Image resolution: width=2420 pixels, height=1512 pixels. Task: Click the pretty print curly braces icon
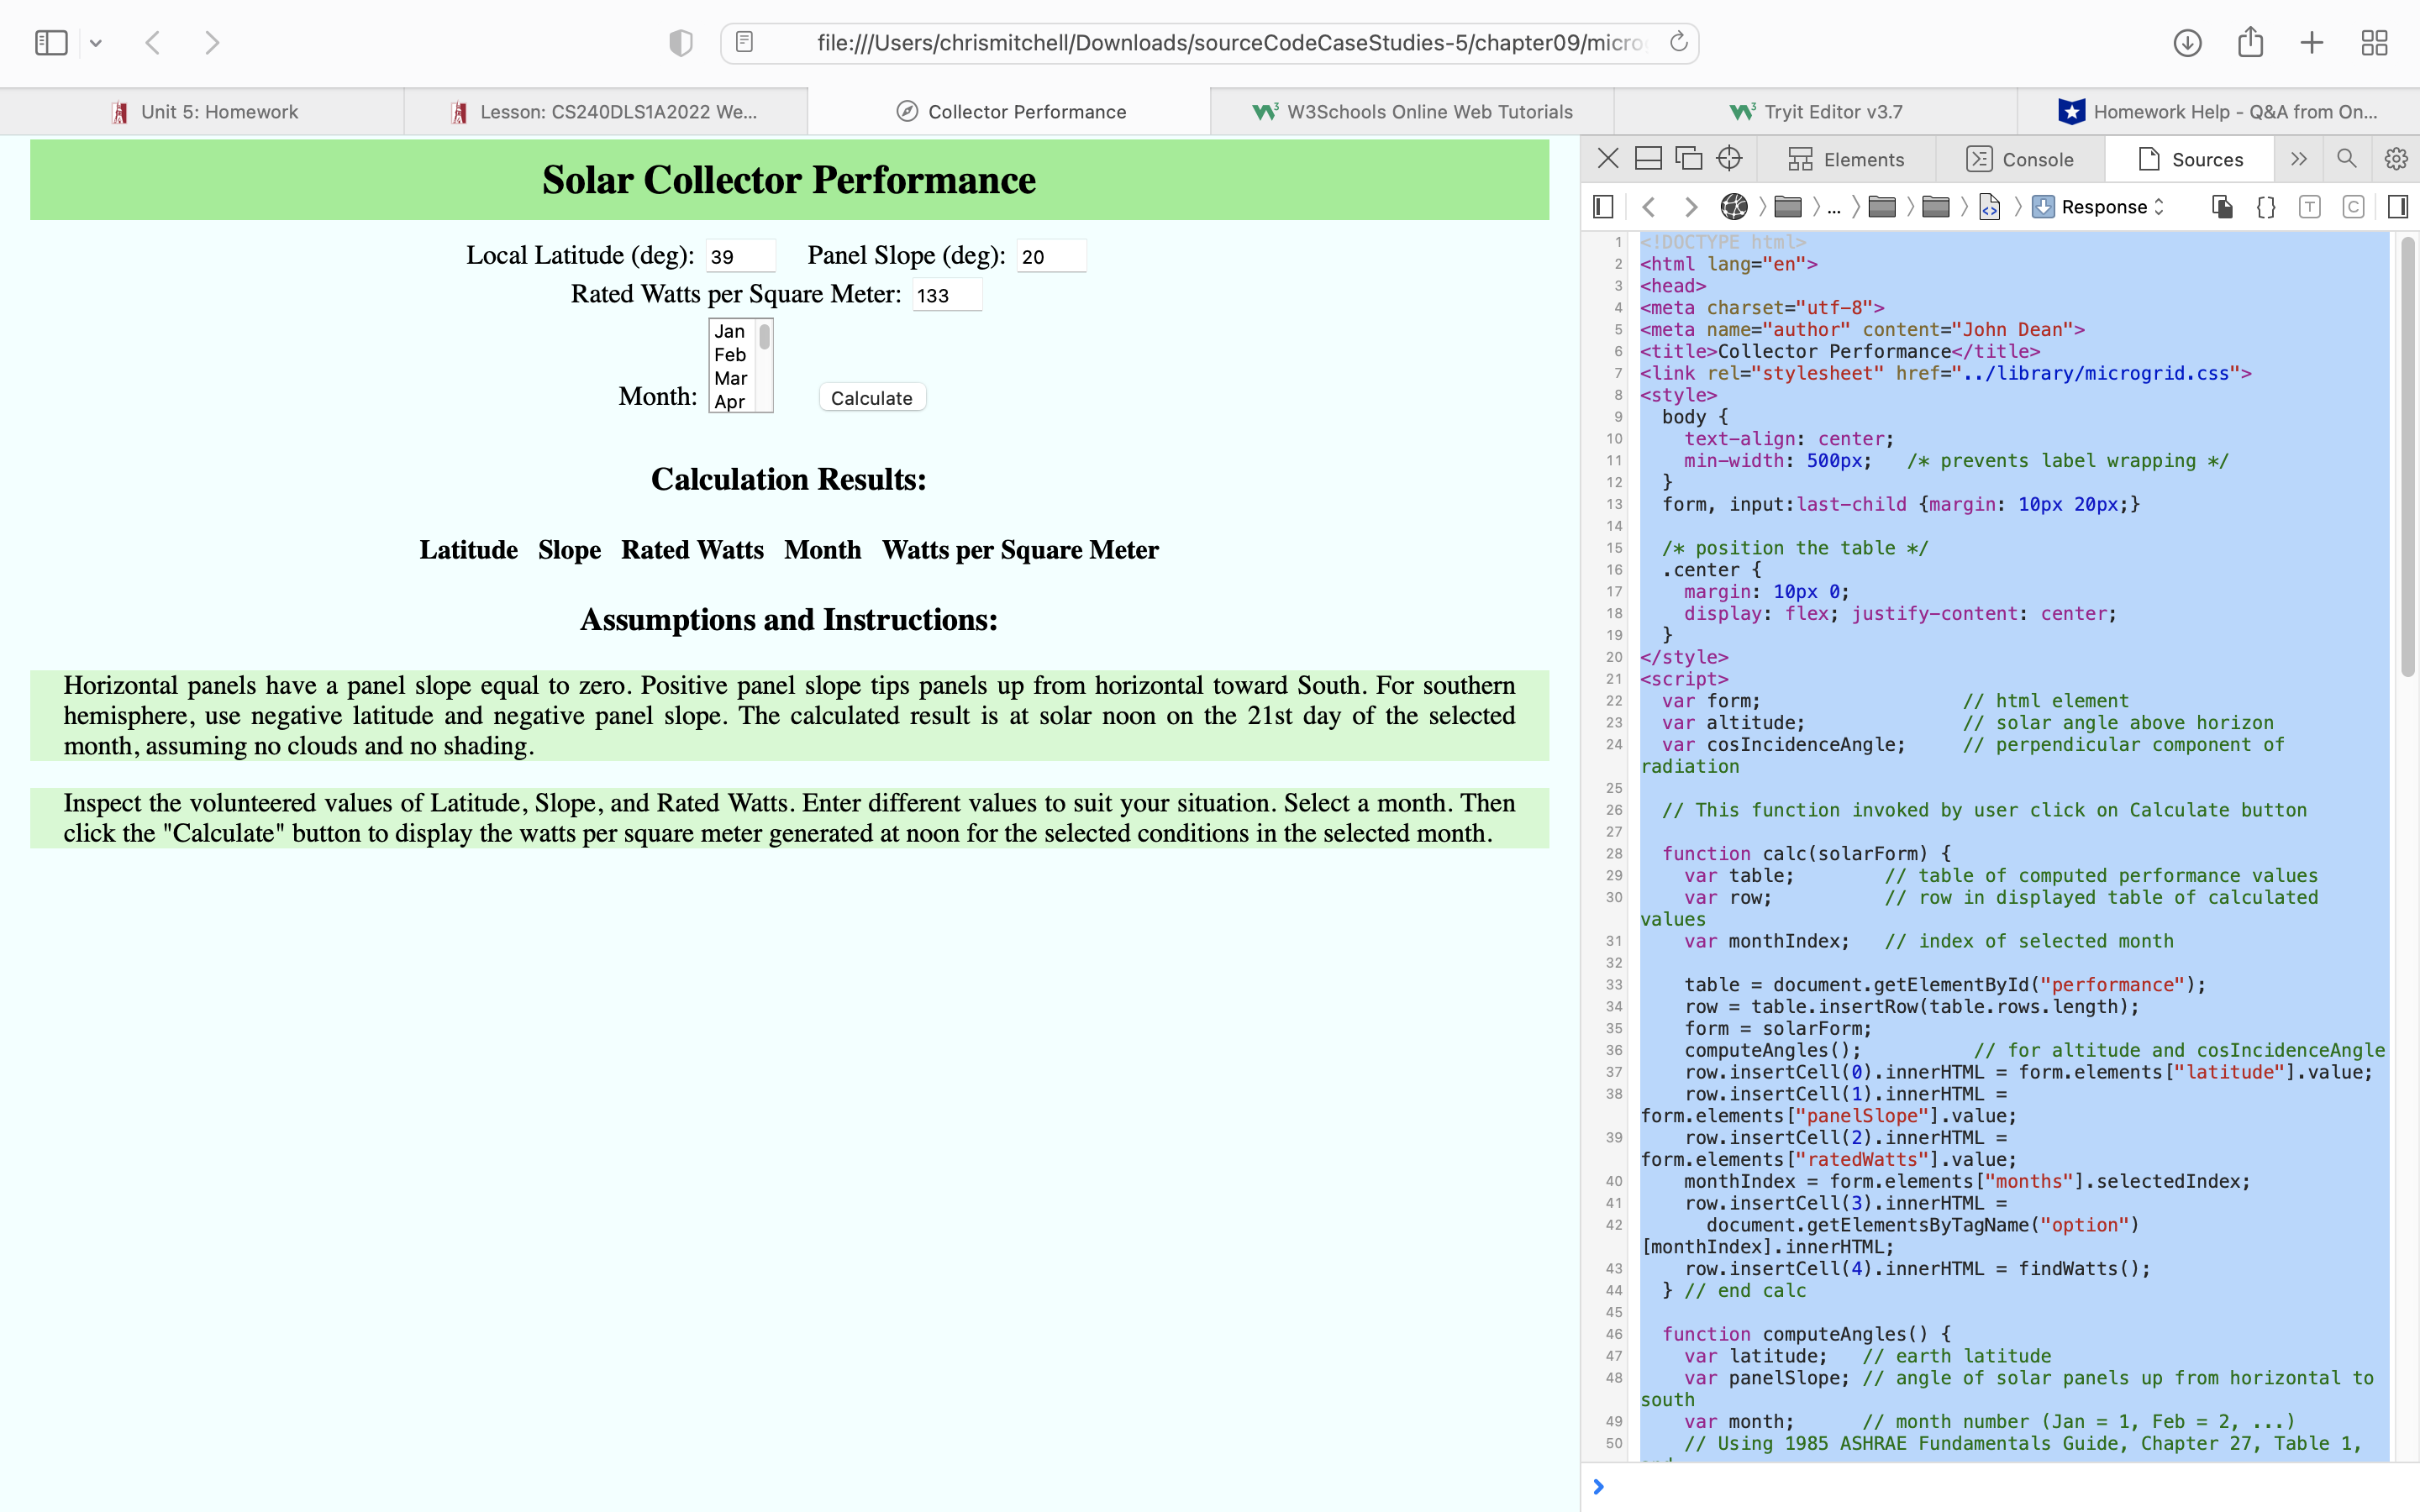click(x=2266, y=207)
